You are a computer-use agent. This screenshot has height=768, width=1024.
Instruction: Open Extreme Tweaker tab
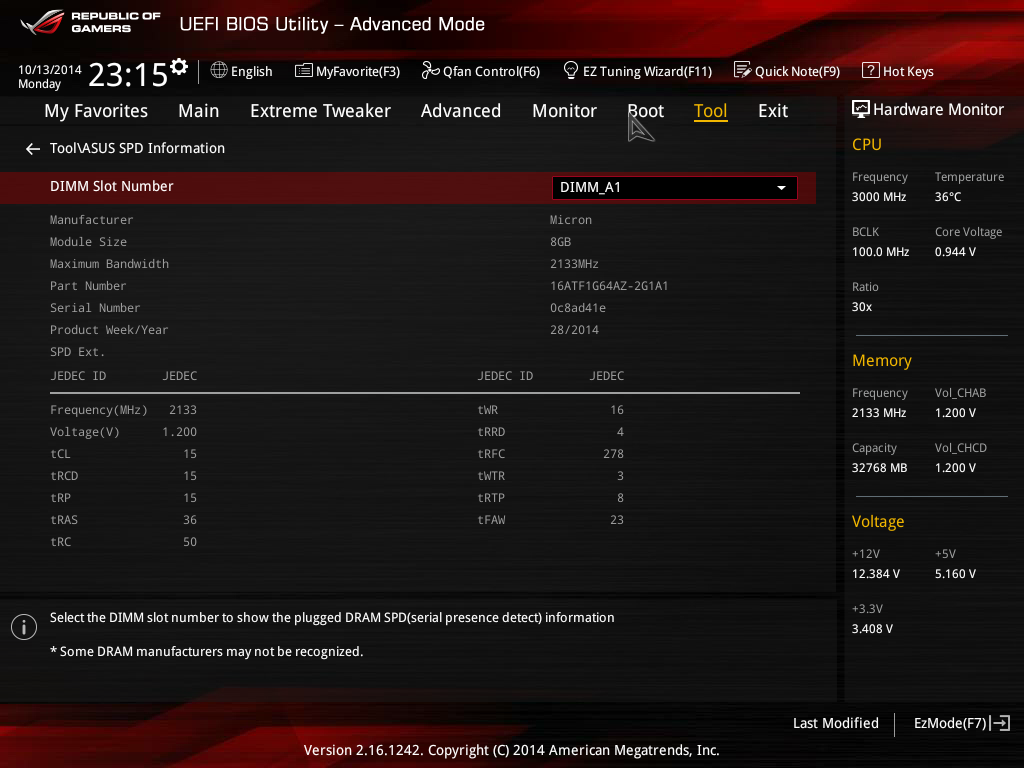pyautogui.click(x=320, y=111)
